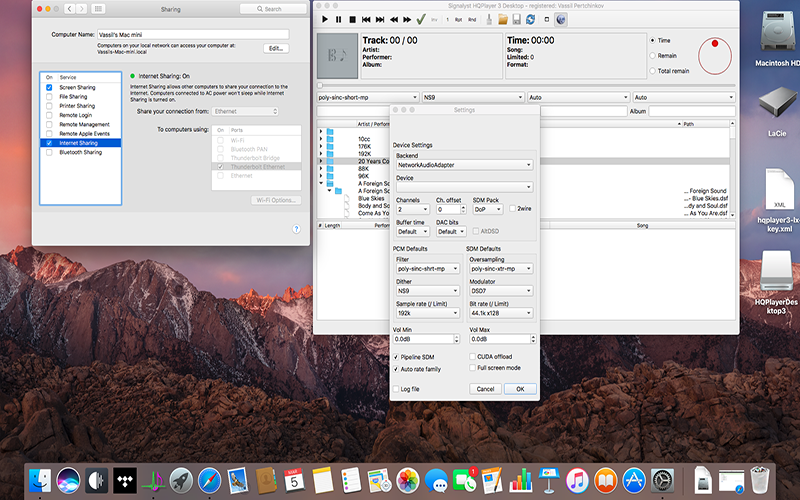Screen dimensions: 800x500
Task: Open the Bit rate 44.1k x128 dropdown
Action: click(501, 313)
